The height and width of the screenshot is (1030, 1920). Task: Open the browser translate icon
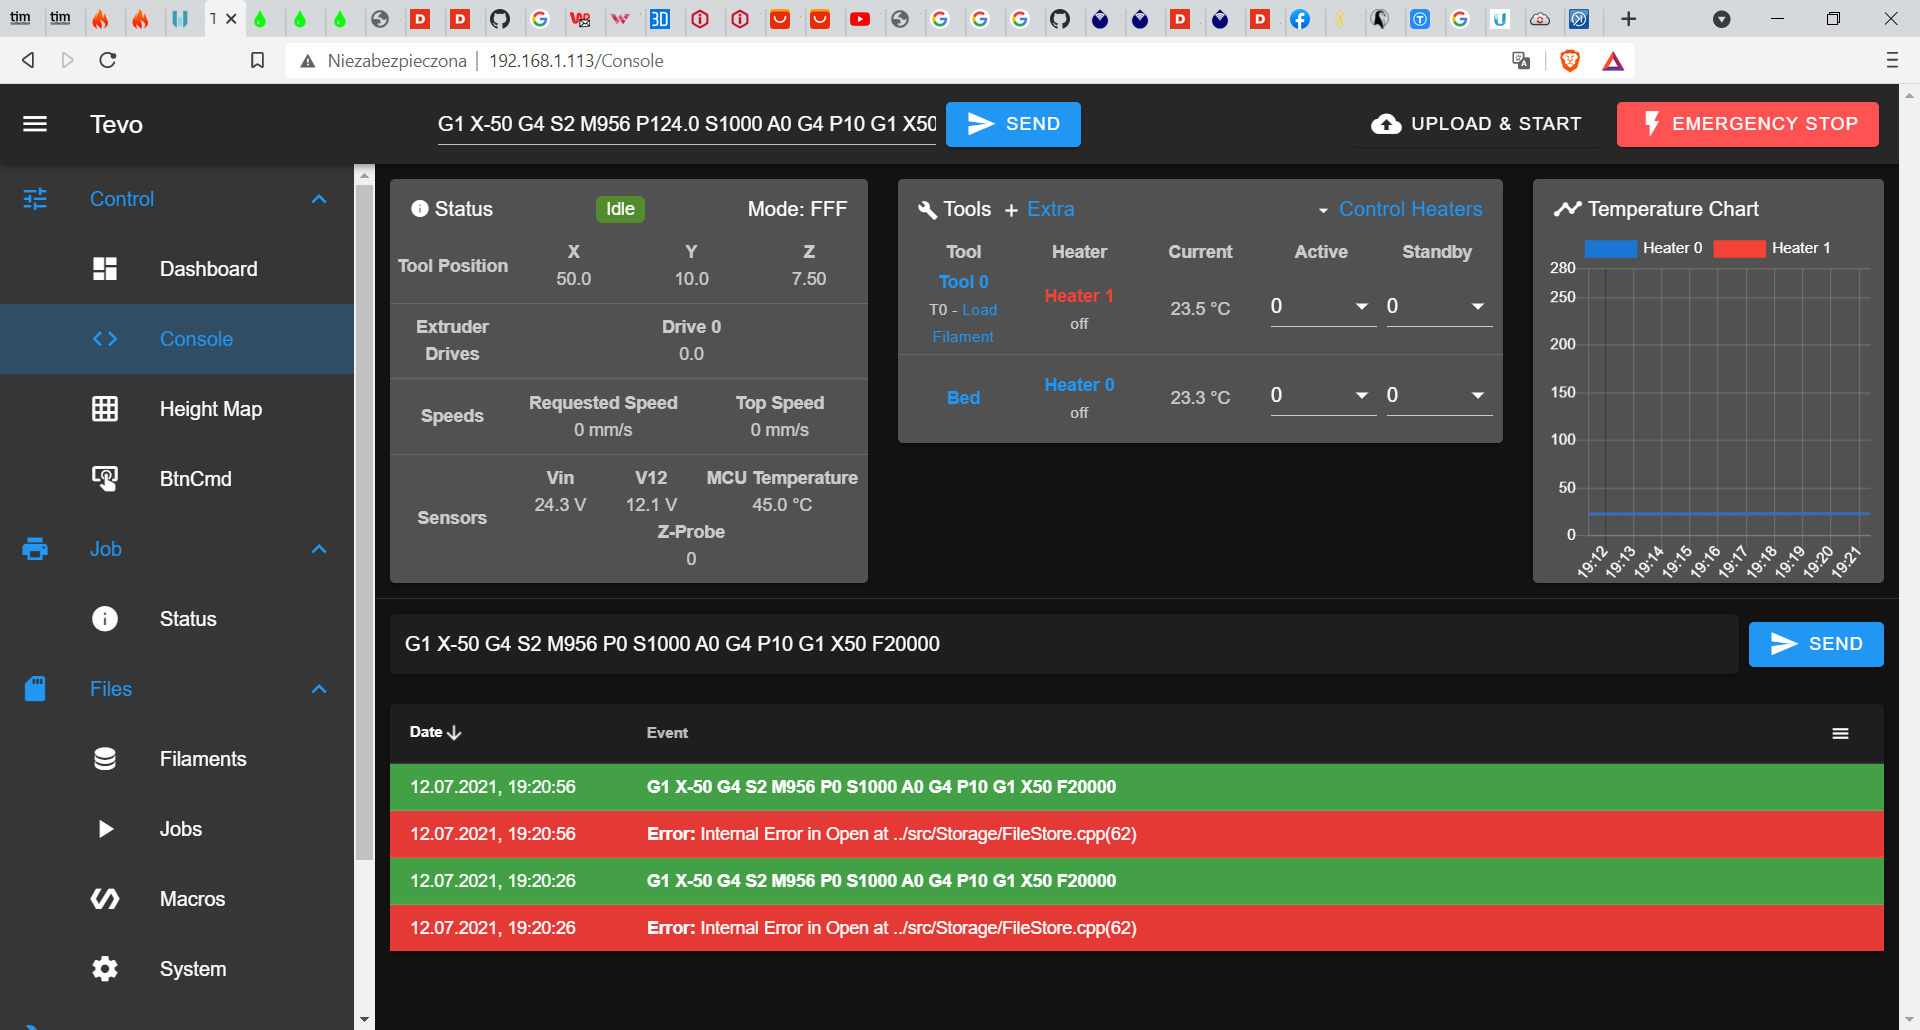[1521, 61]
